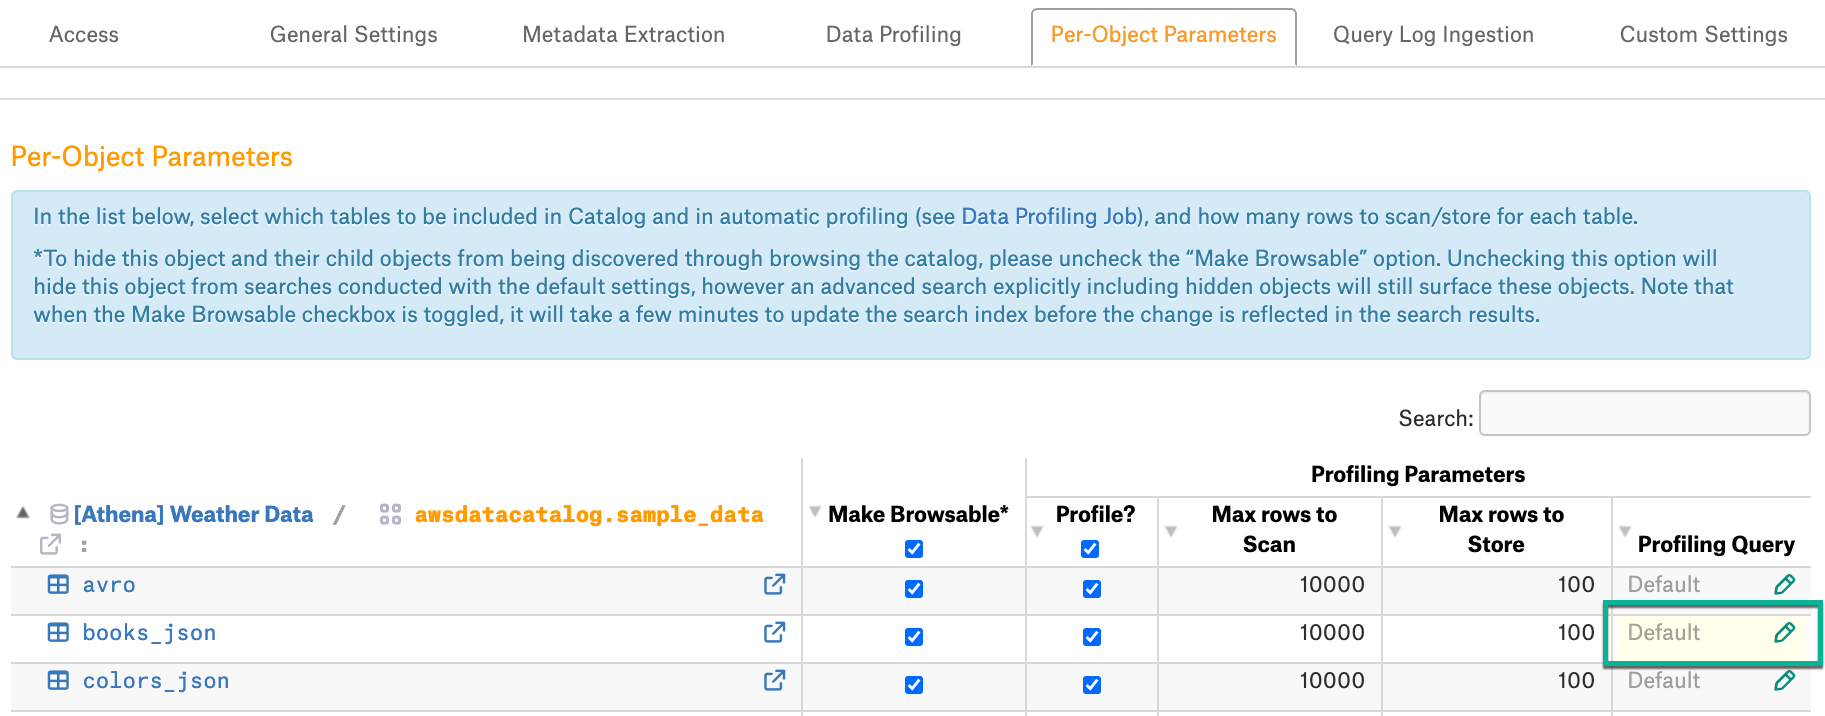Open books_json table via external link icon
The image size is (1825, 716).
pyautogui.click(x=774, y=632)
